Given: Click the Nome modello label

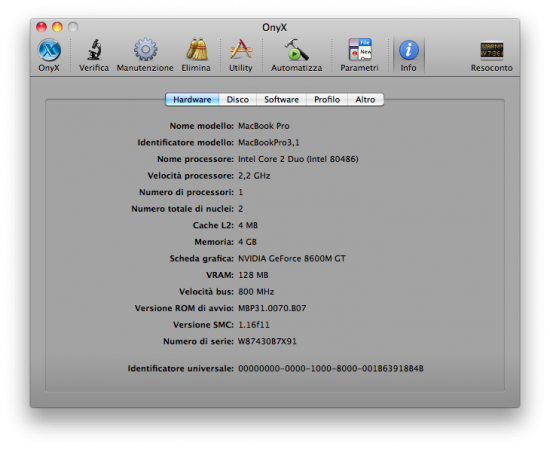Looking at the screenshot, I should [x=202, y=126].
